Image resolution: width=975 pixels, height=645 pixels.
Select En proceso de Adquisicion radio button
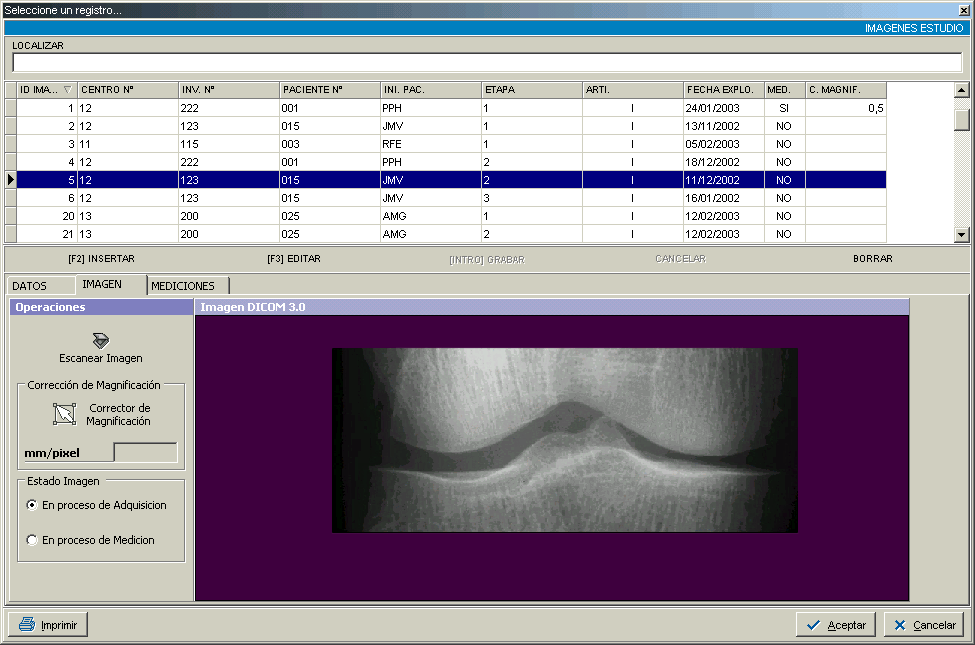33,505
